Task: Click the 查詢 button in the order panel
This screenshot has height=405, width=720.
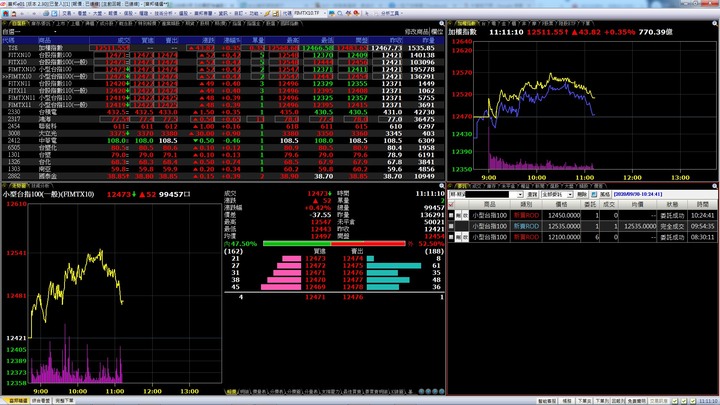Action: pyautogui.click(x=532, y=195)
